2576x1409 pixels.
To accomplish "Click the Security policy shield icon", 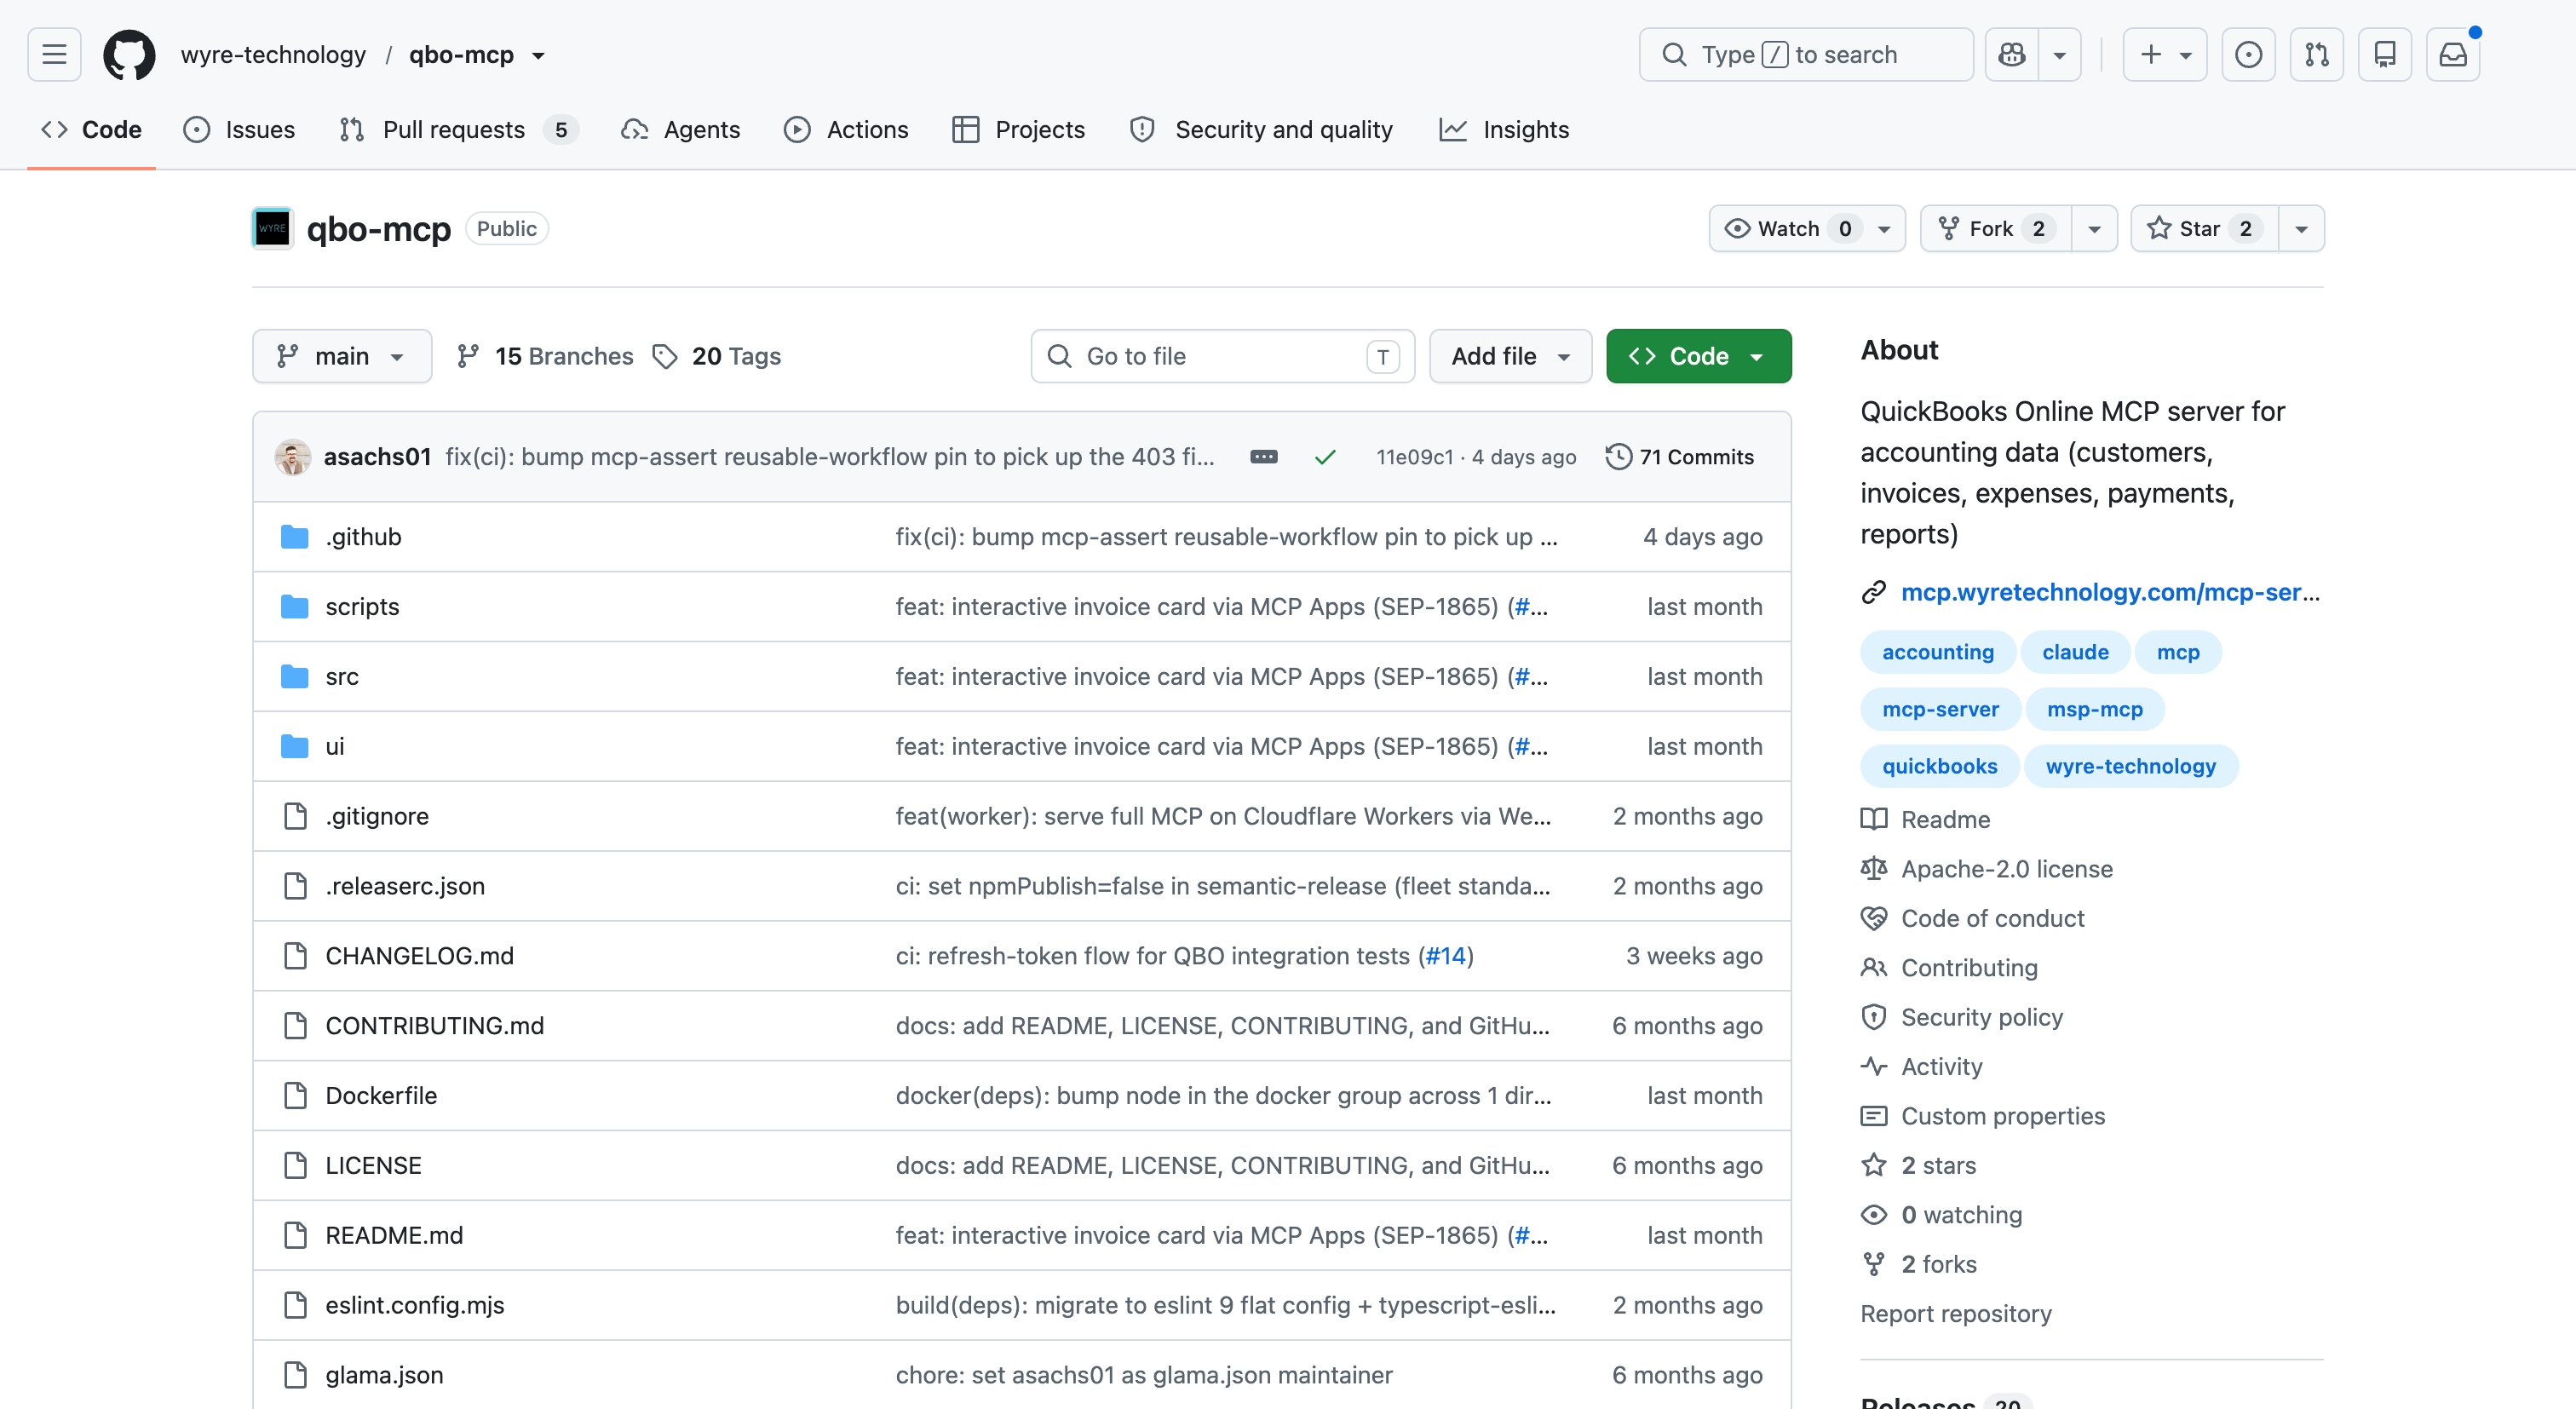I will click(1874, 1017).
